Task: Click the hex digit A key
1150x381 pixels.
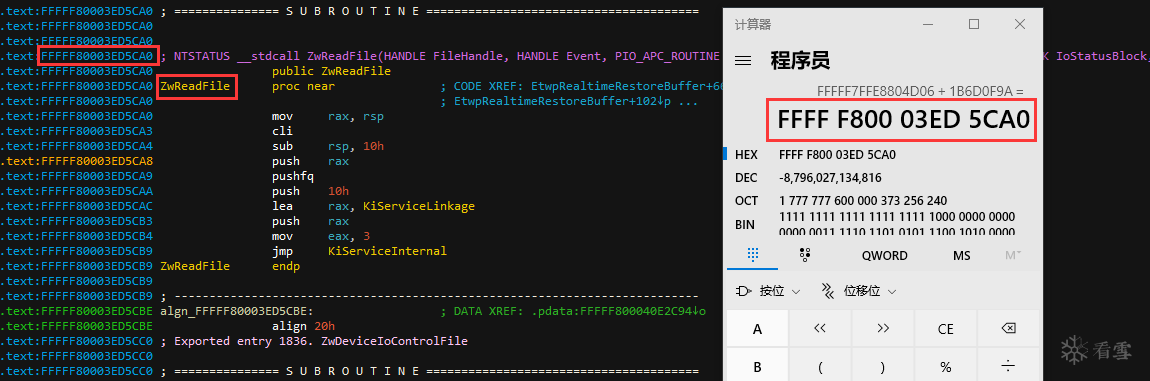Action: pyautogui.click(x=758, y=328)
